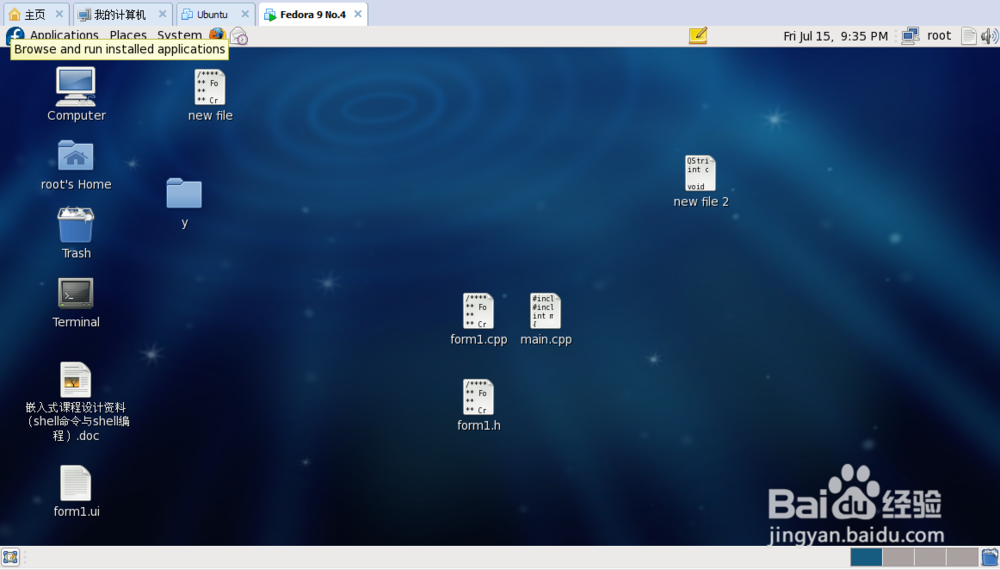The height and width of the screenshot is (570, 1000).
Task: Click the trash applet in bottom panel
Action: 990,557
